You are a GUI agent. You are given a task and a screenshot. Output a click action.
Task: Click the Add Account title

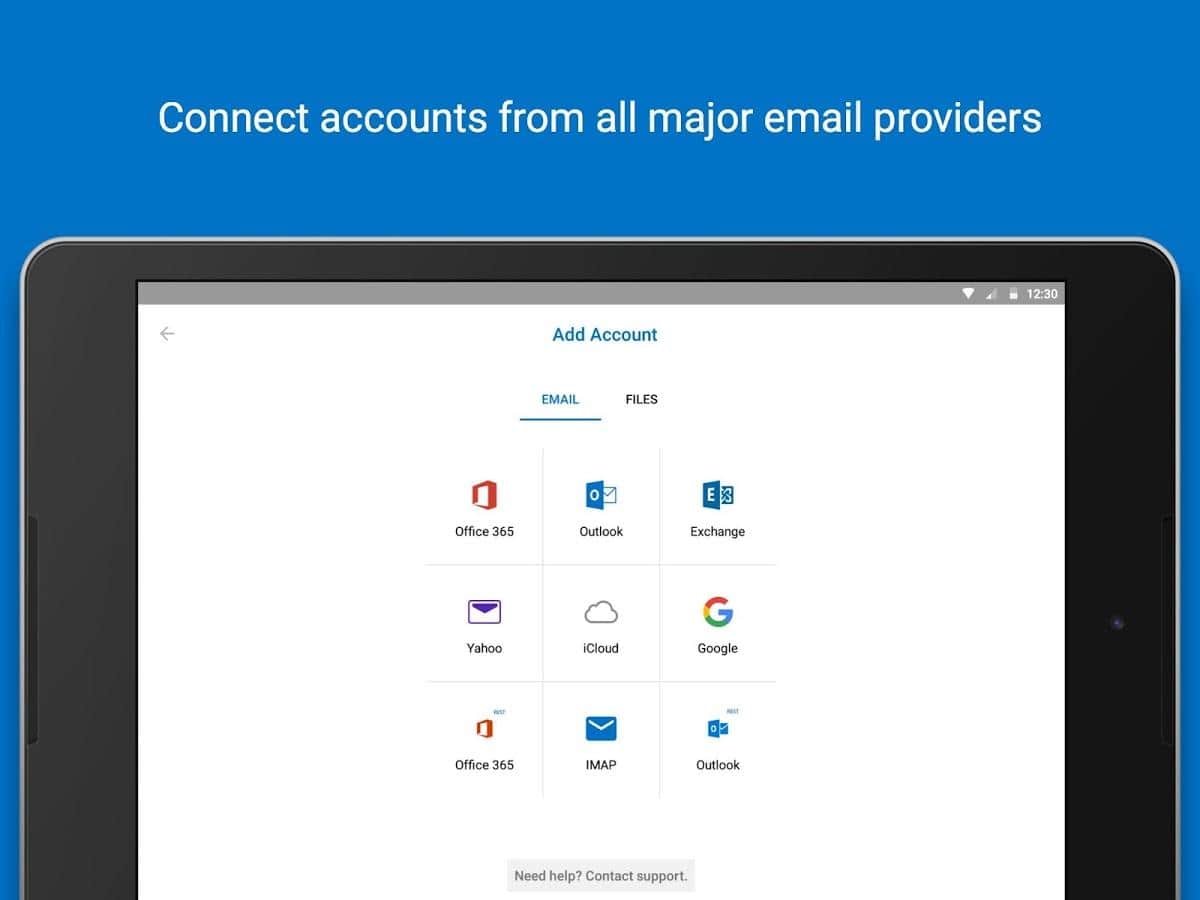(605, 335)
